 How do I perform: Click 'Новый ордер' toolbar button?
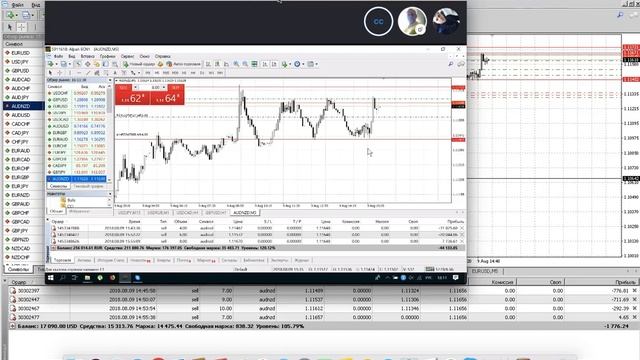tap(139, 64)
